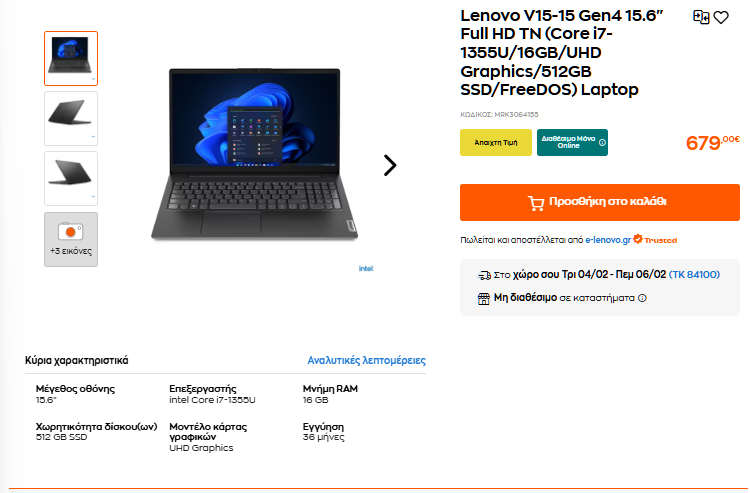Click info icon beside store availability

tap(642, 298)
